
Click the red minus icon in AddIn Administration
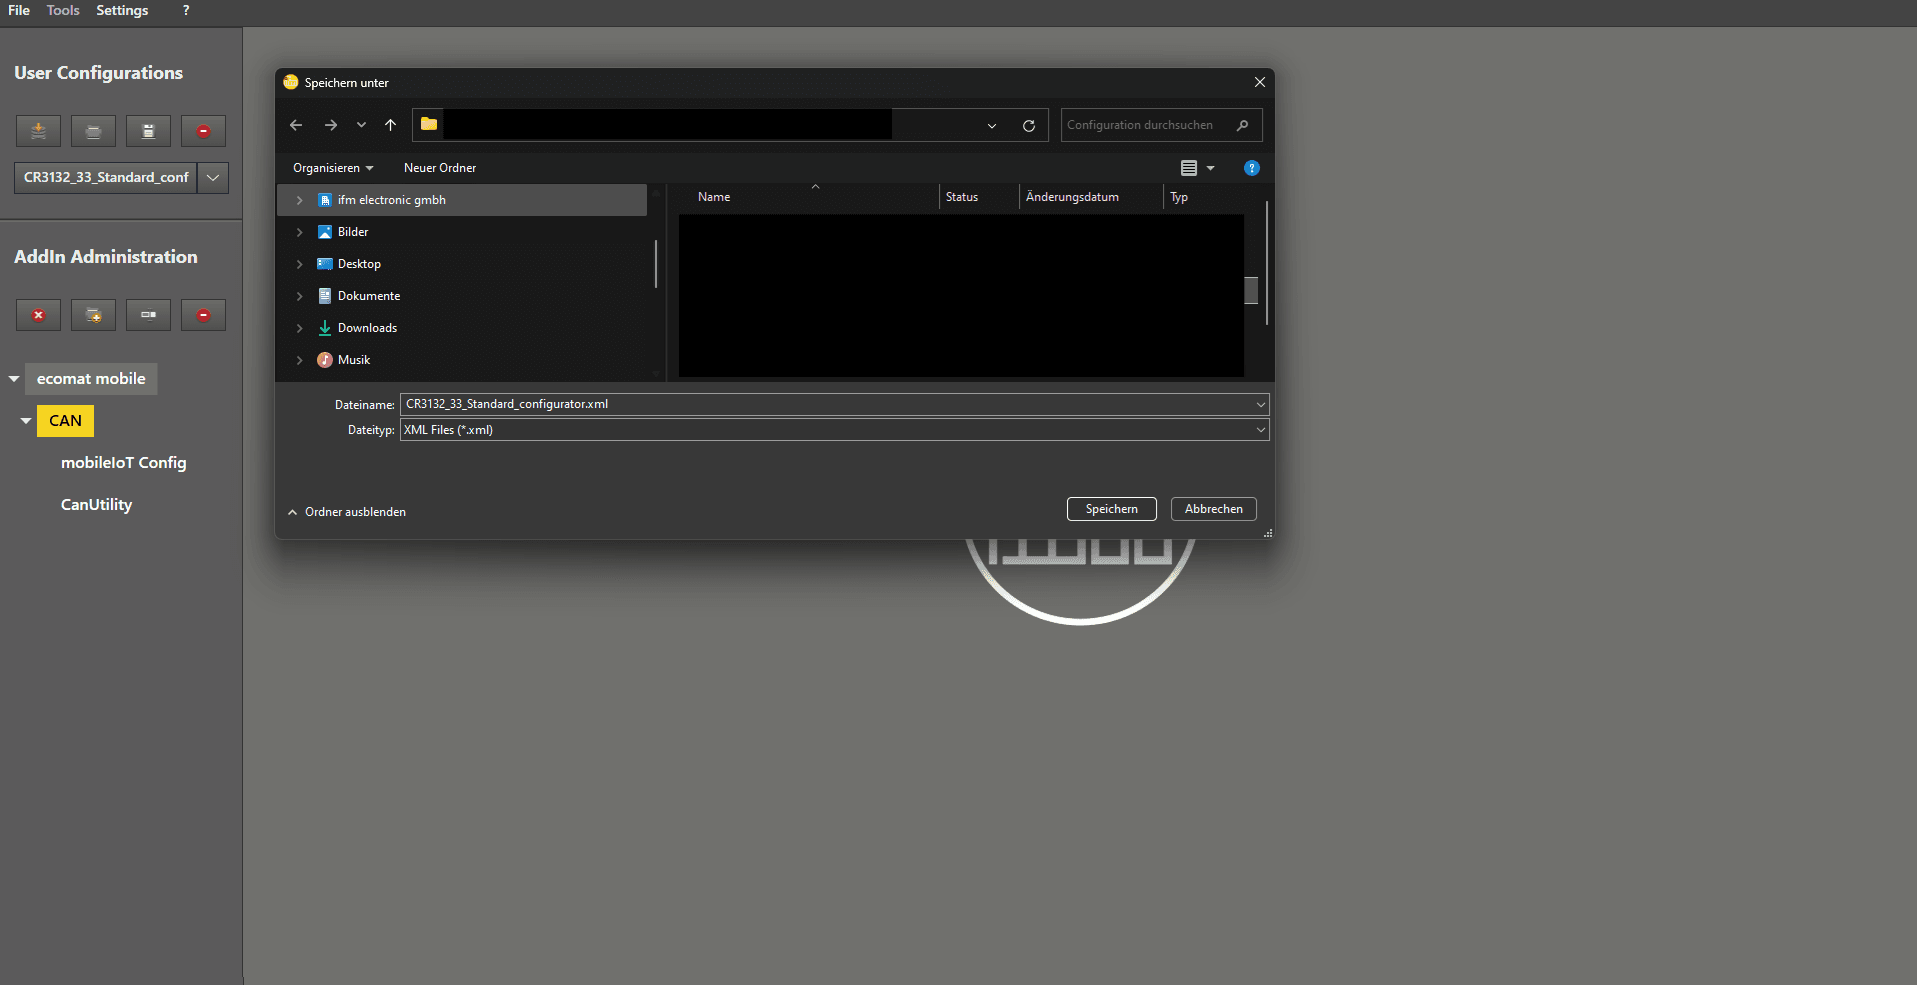click(203, 315)
